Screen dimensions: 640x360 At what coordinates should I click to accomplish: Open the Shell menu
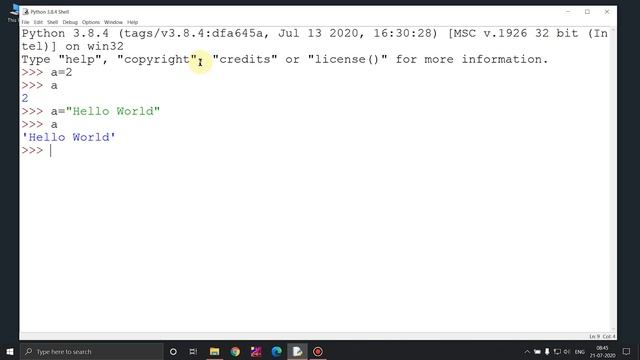(53, 22)
